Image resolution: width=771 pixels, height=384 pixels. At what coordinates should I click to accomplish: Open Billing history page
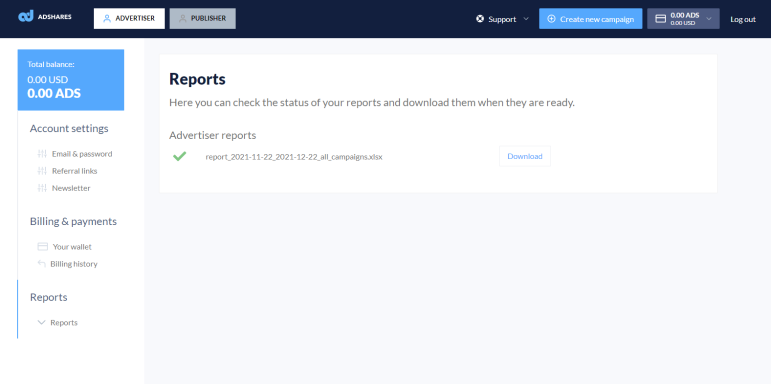point(74,264)
